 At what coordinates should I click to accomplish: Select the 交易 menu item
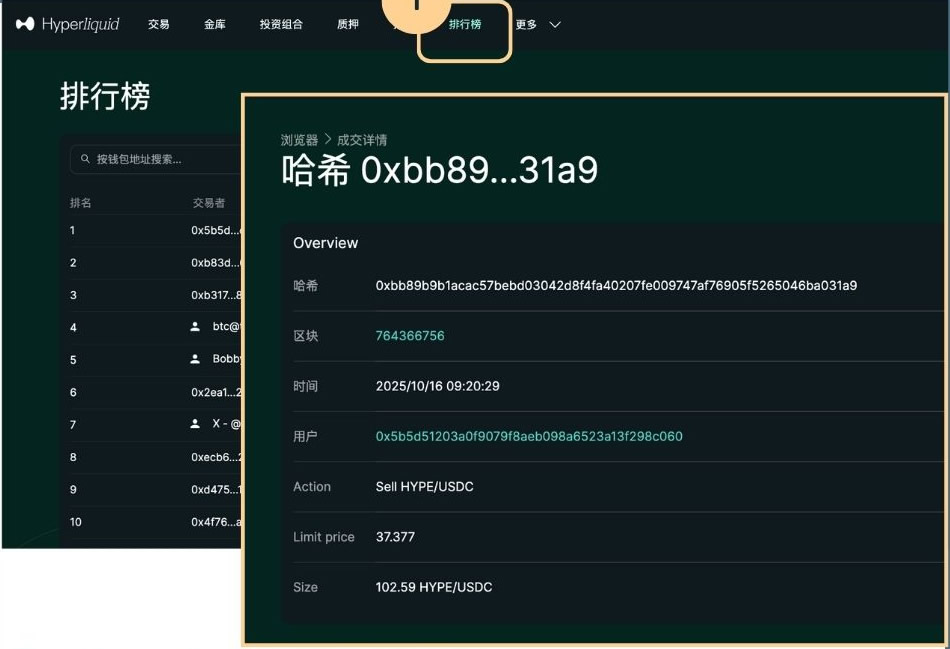pyautogui.click(x=158, y=23)
